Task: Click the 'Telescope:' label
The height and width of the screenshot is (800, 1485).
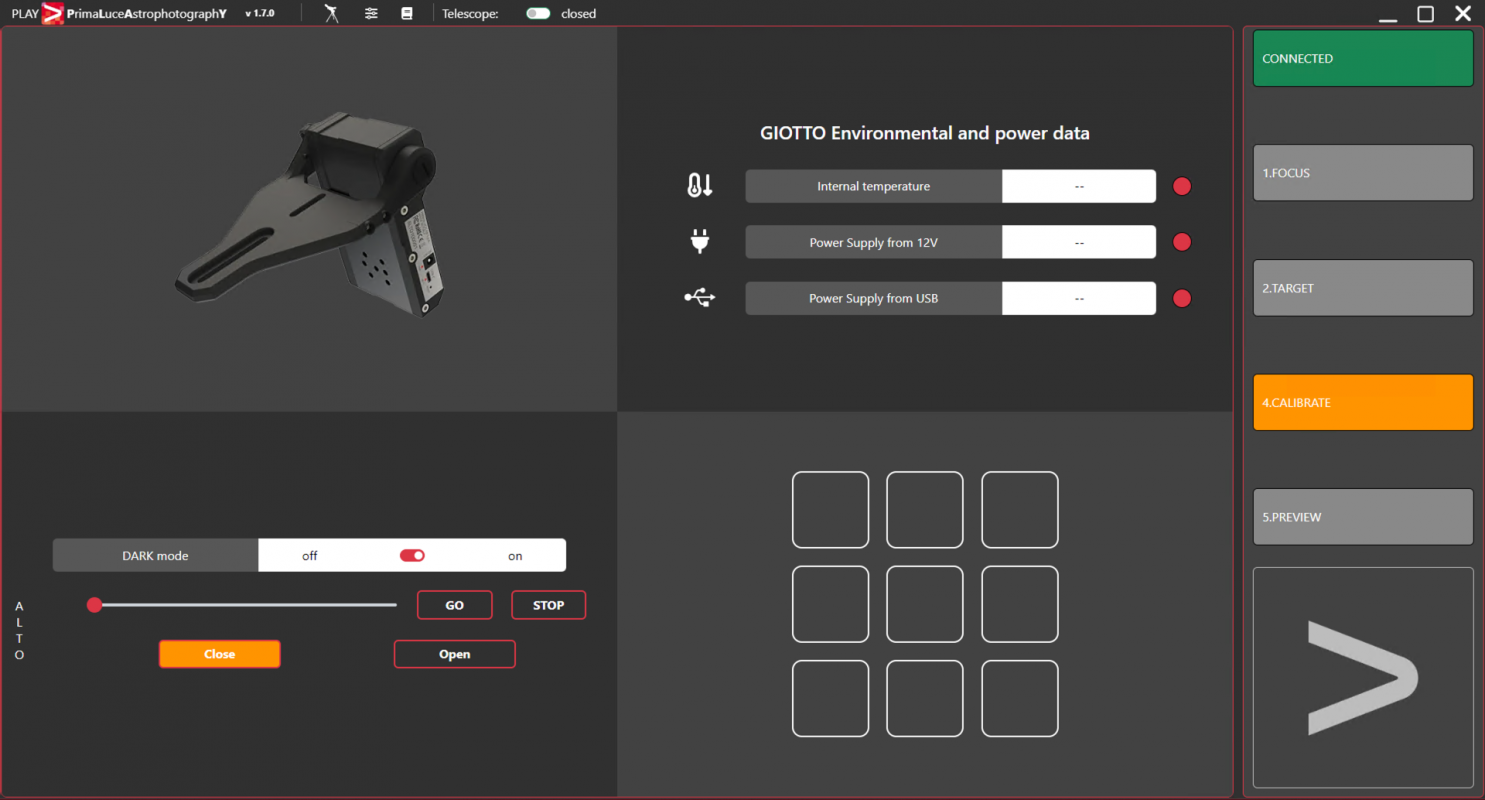Action: point(470,14)
